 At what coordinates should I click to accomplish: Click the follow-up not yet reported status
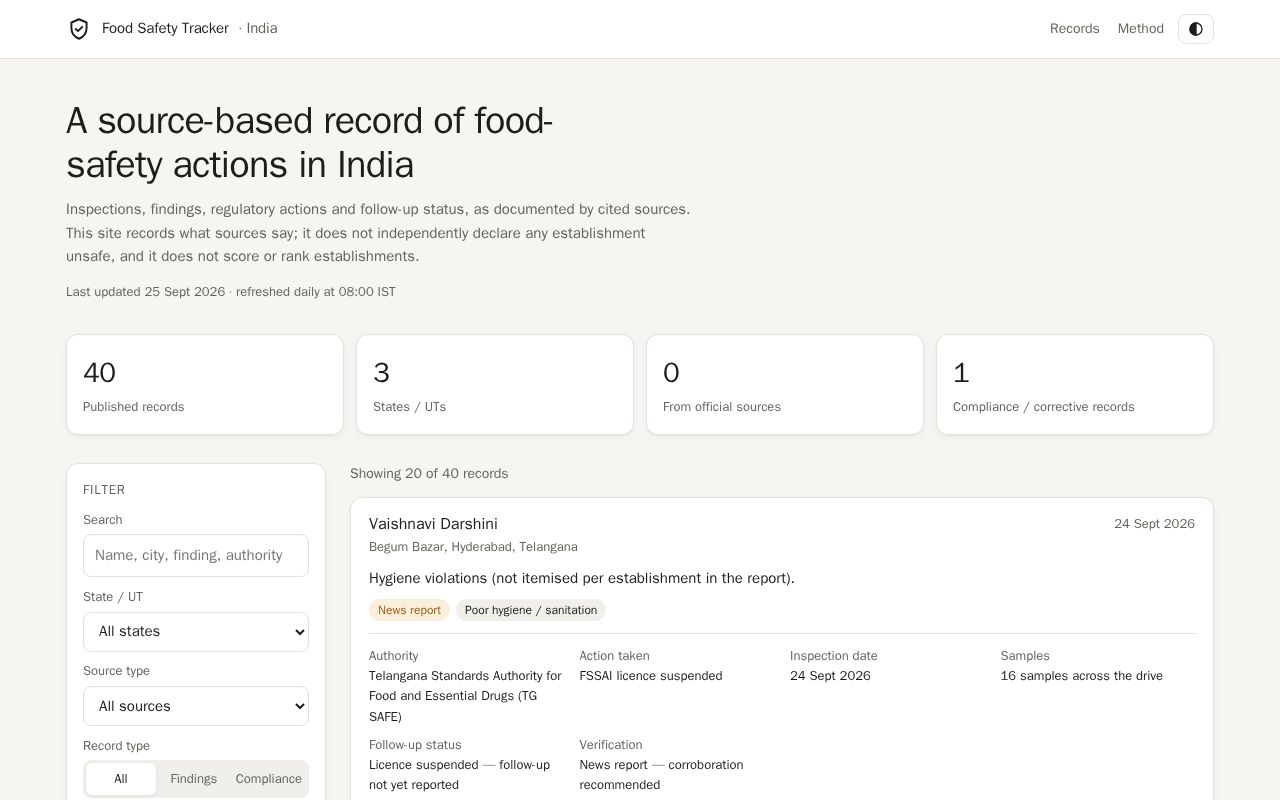[x=459, y=775]
